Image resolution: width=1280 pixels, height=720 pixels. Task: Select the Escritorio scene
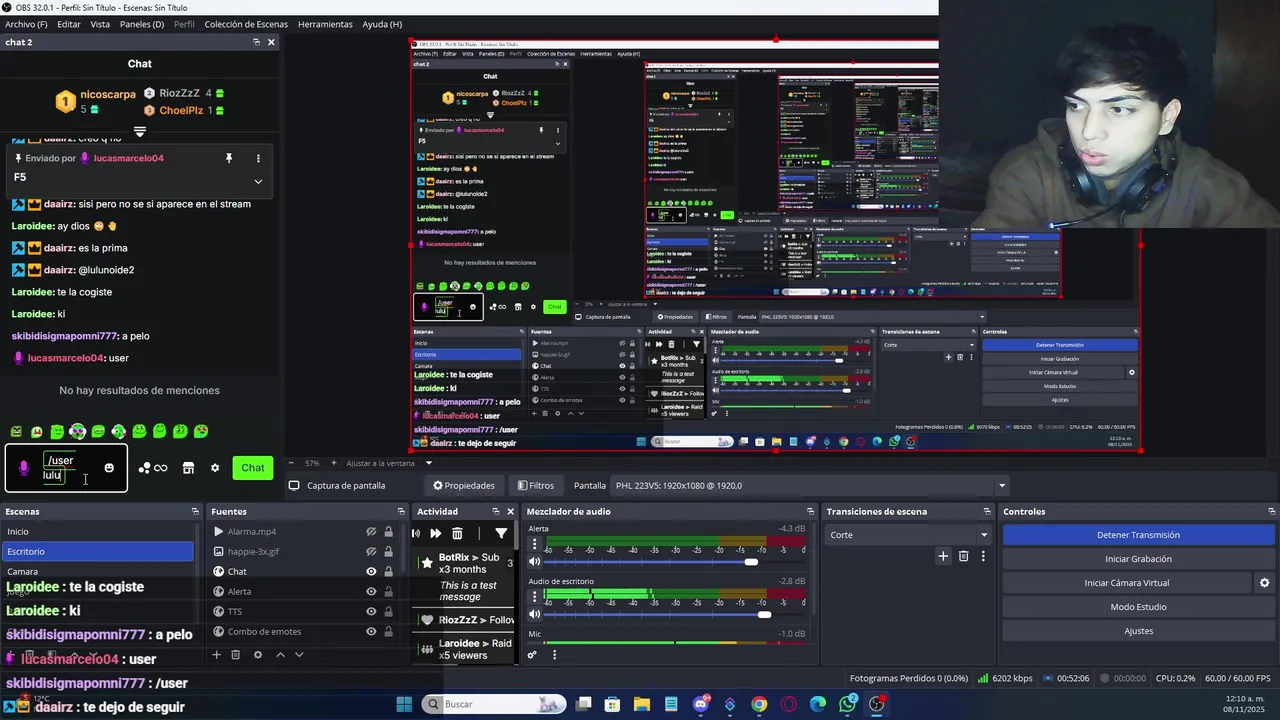(x=97, y=551)
